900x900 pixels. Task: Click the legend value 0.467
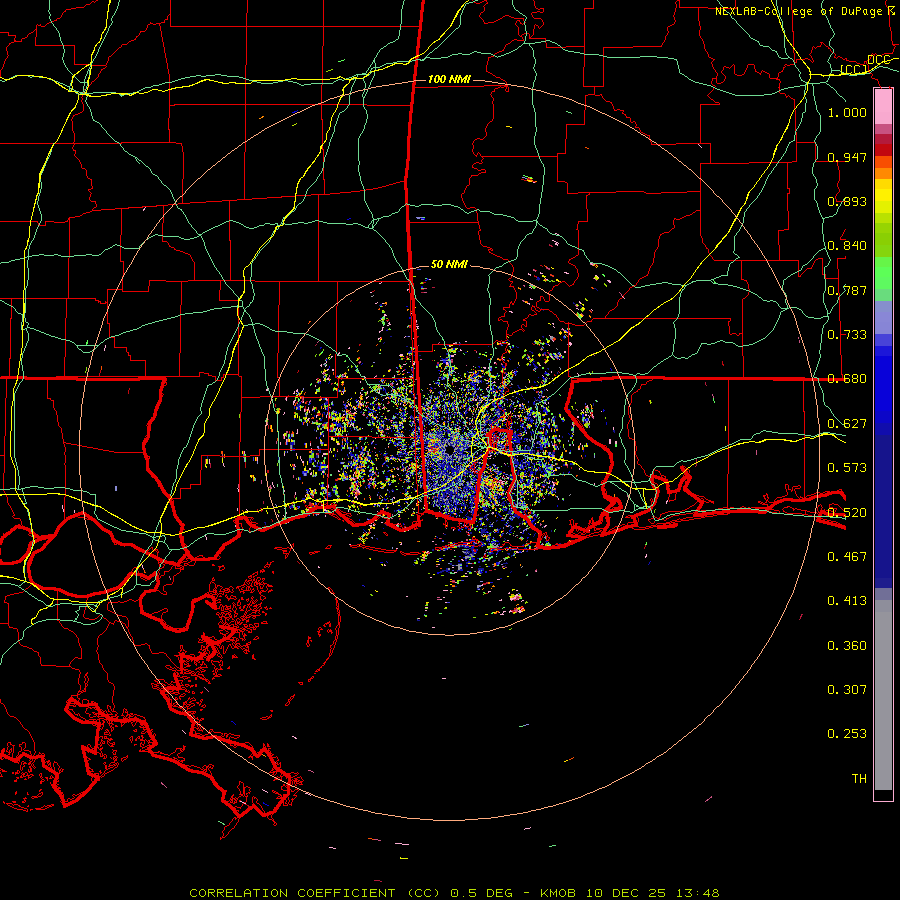(847, 556)
